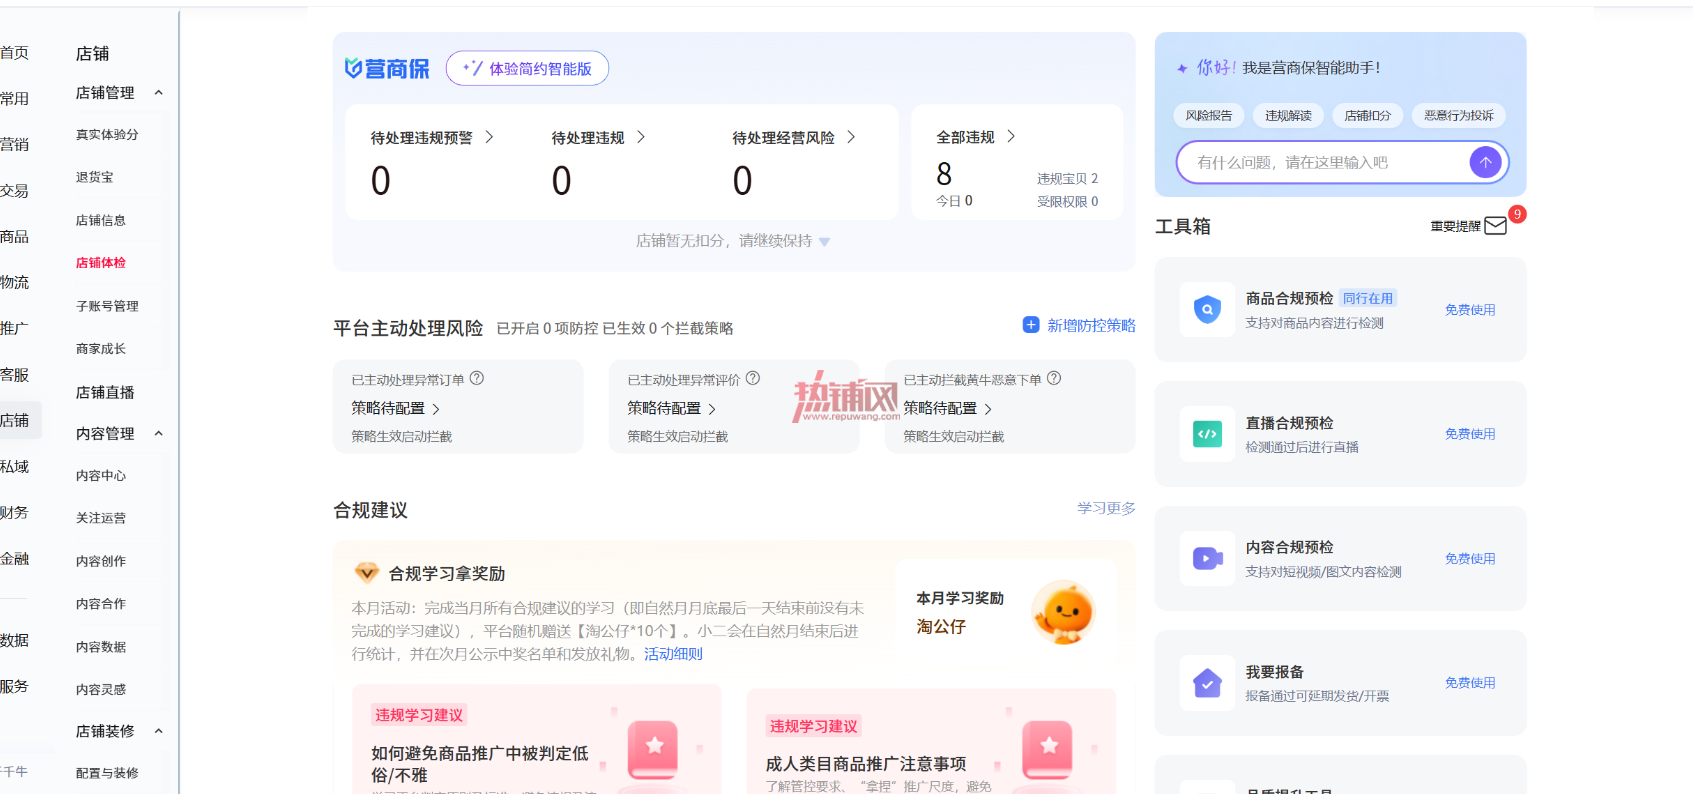Collapse the 内容管理 sidebar section
The height and width of the screenshot is (794, 1693).
point(158,434)
